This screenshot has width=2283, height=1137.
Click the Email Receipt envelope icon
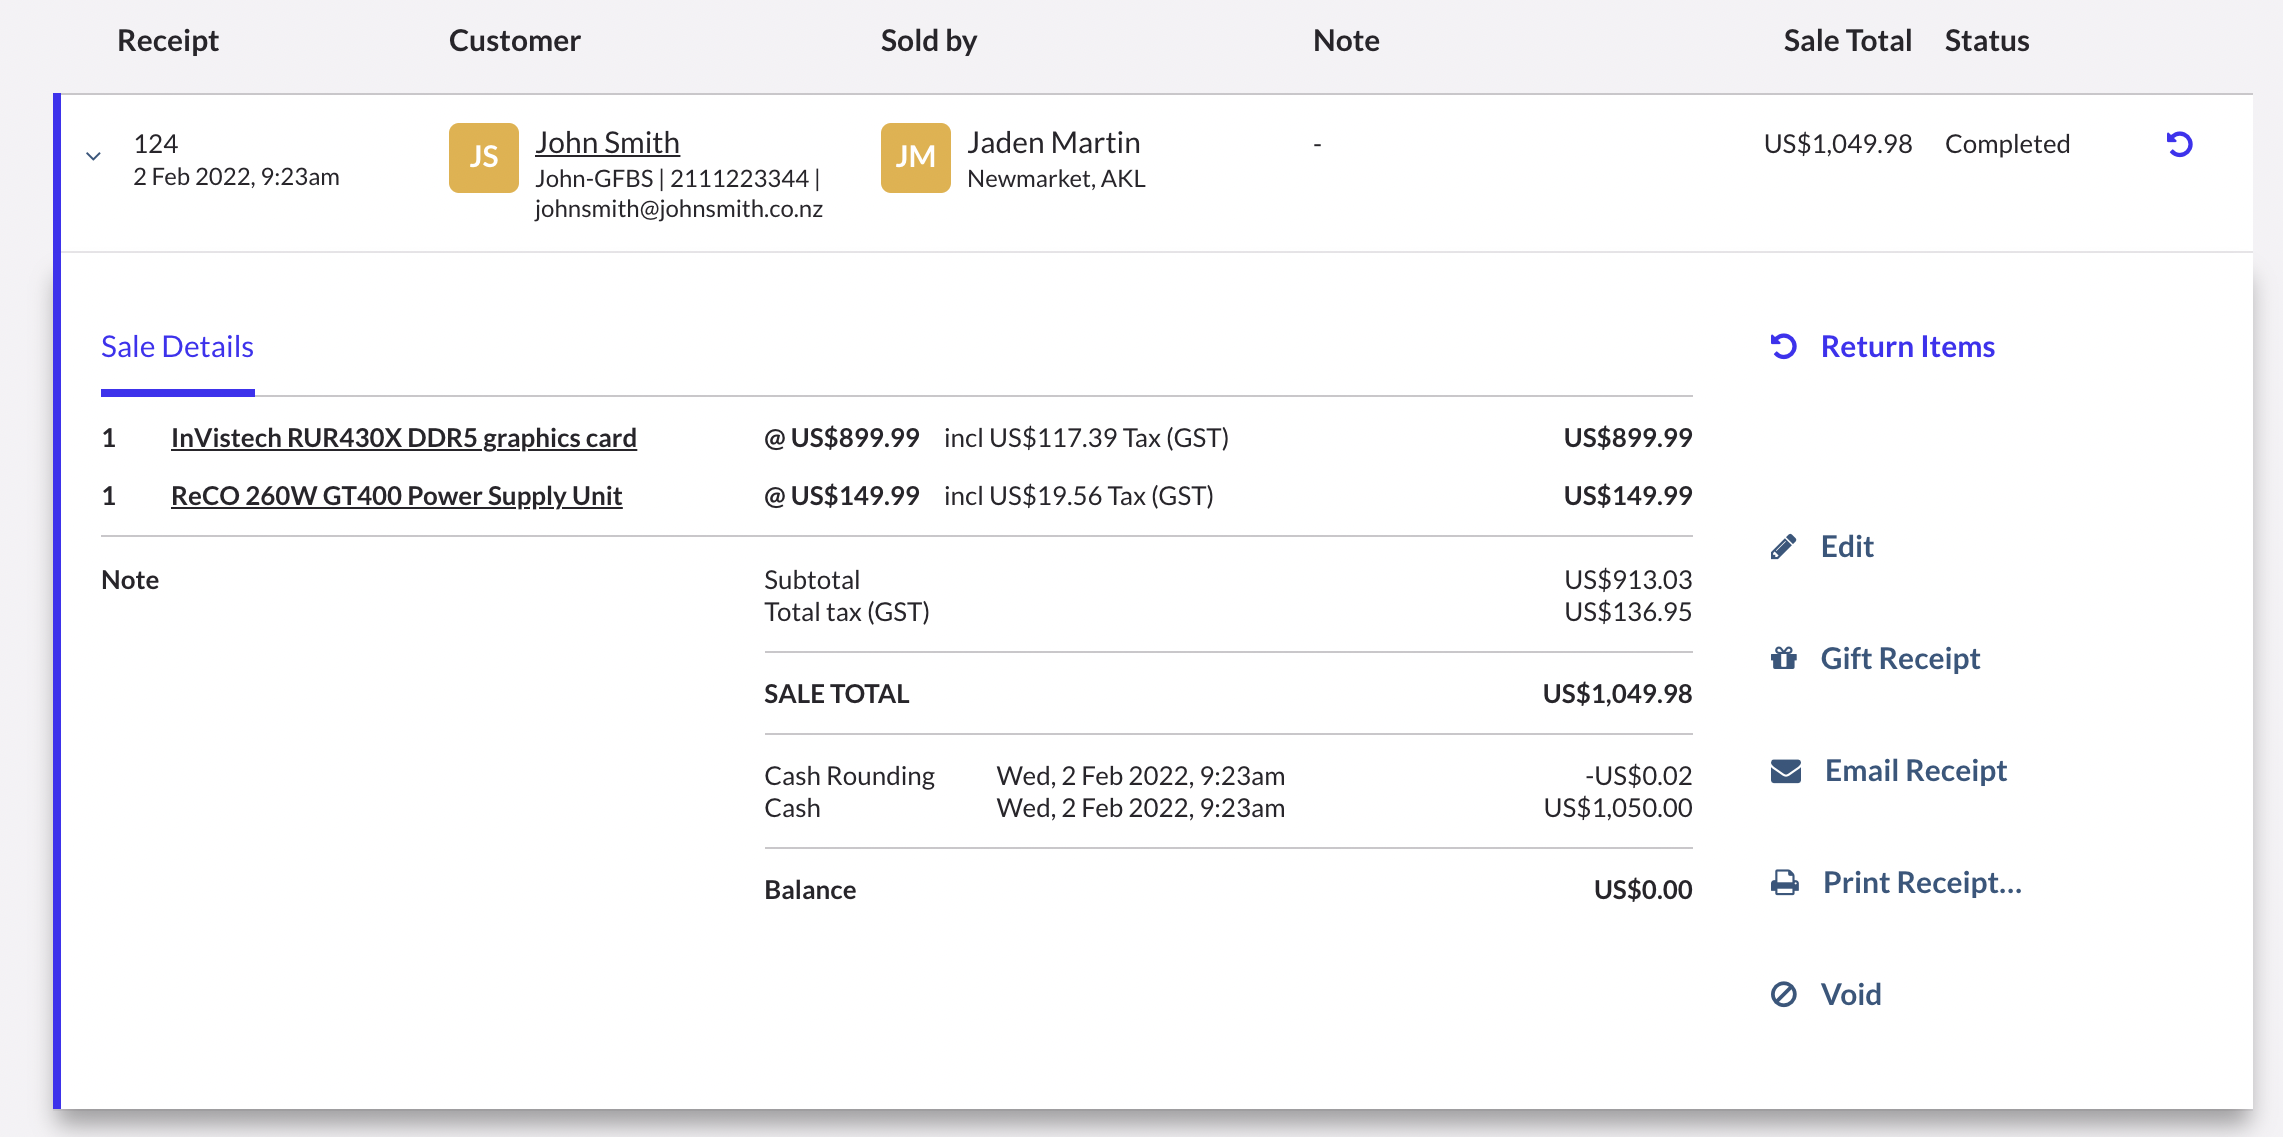1785,771
